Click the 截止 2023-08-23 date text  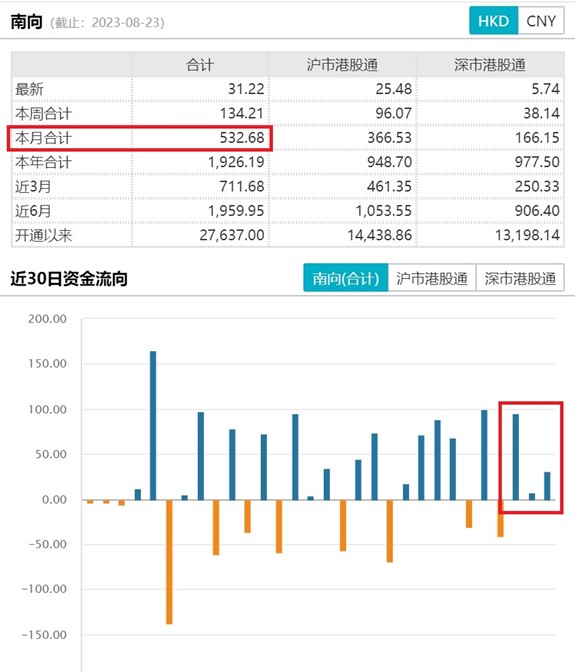pos(107,22)
